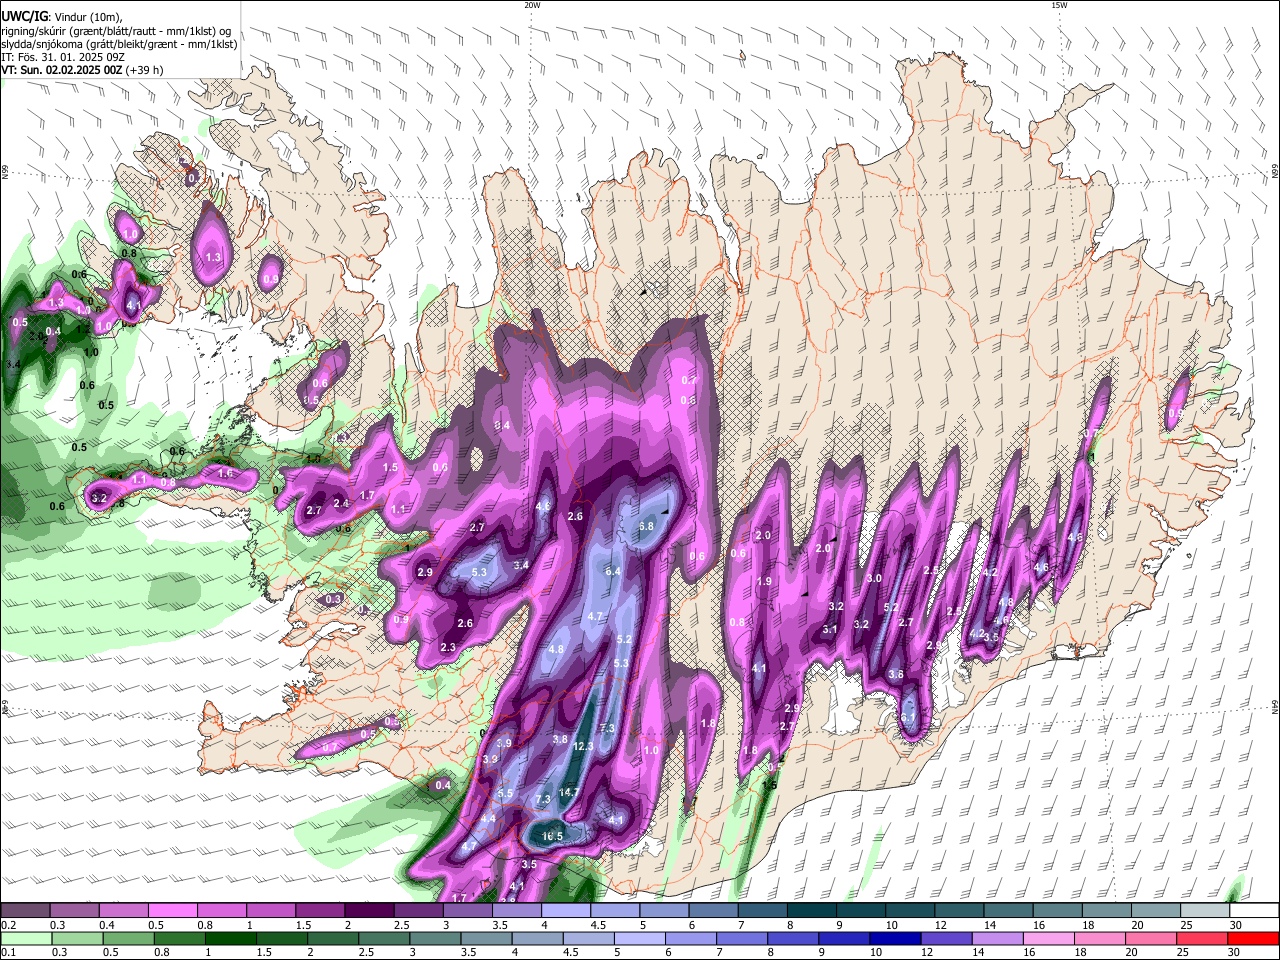This screenshot has height=960, width=1280.
Task: Select upper-row swatch between 0.5 and 0.8
Action: point(172,910)
